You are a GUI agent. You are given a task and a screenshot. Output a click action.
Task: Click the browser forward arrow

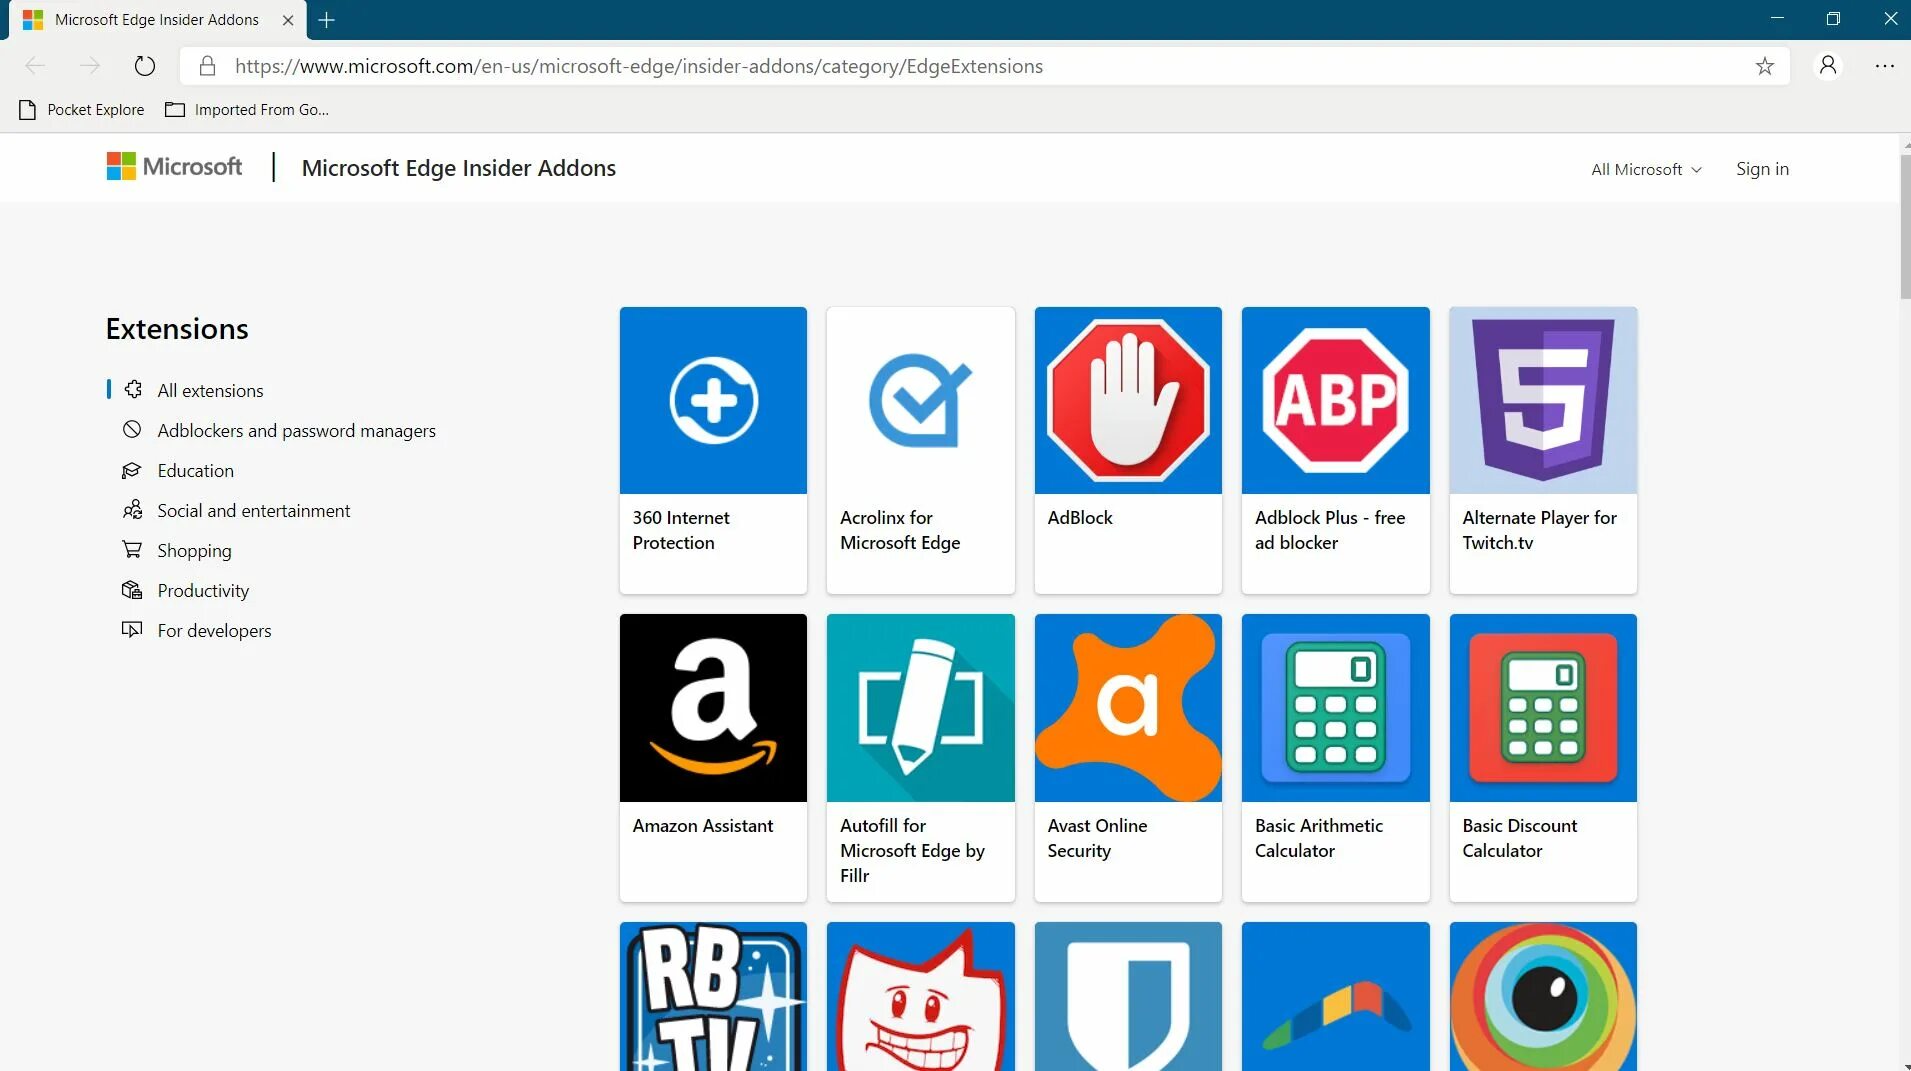point(90,66)
